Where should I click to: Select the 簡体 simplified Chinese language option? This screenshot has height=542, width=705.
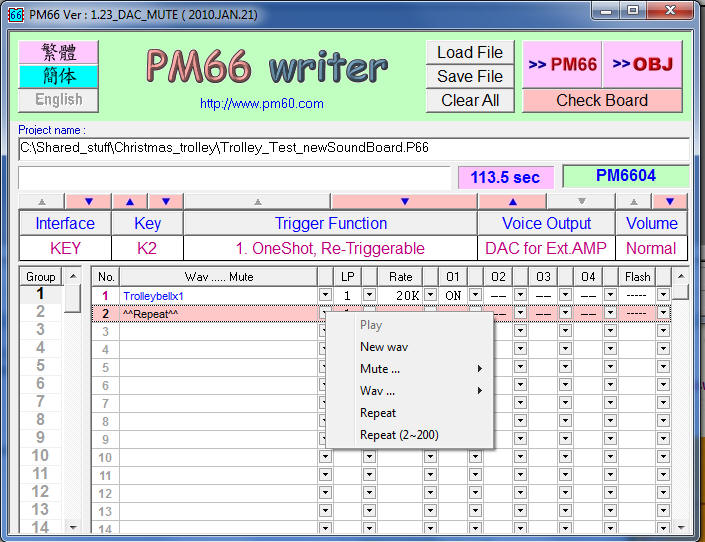click(x=58, y=76)
